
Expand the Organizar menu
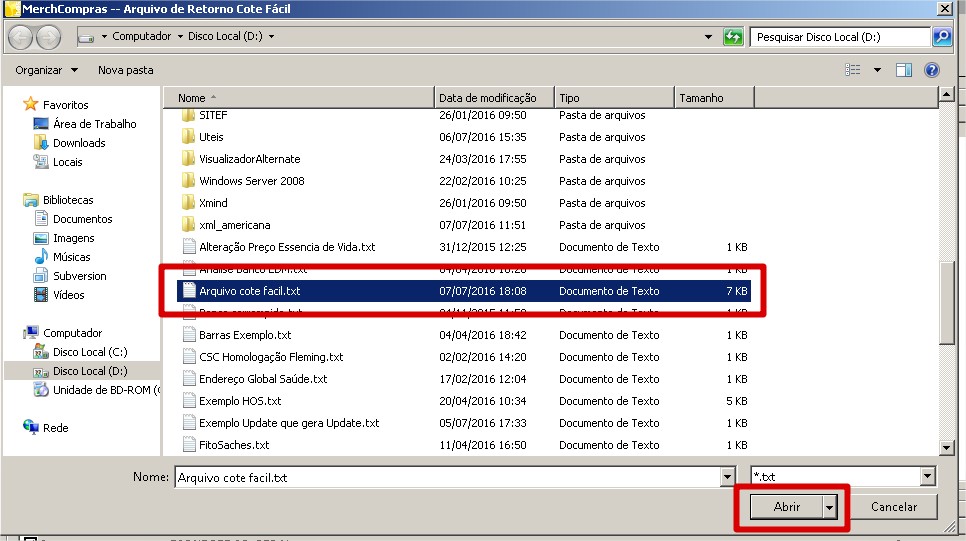(x=46, y=70)
